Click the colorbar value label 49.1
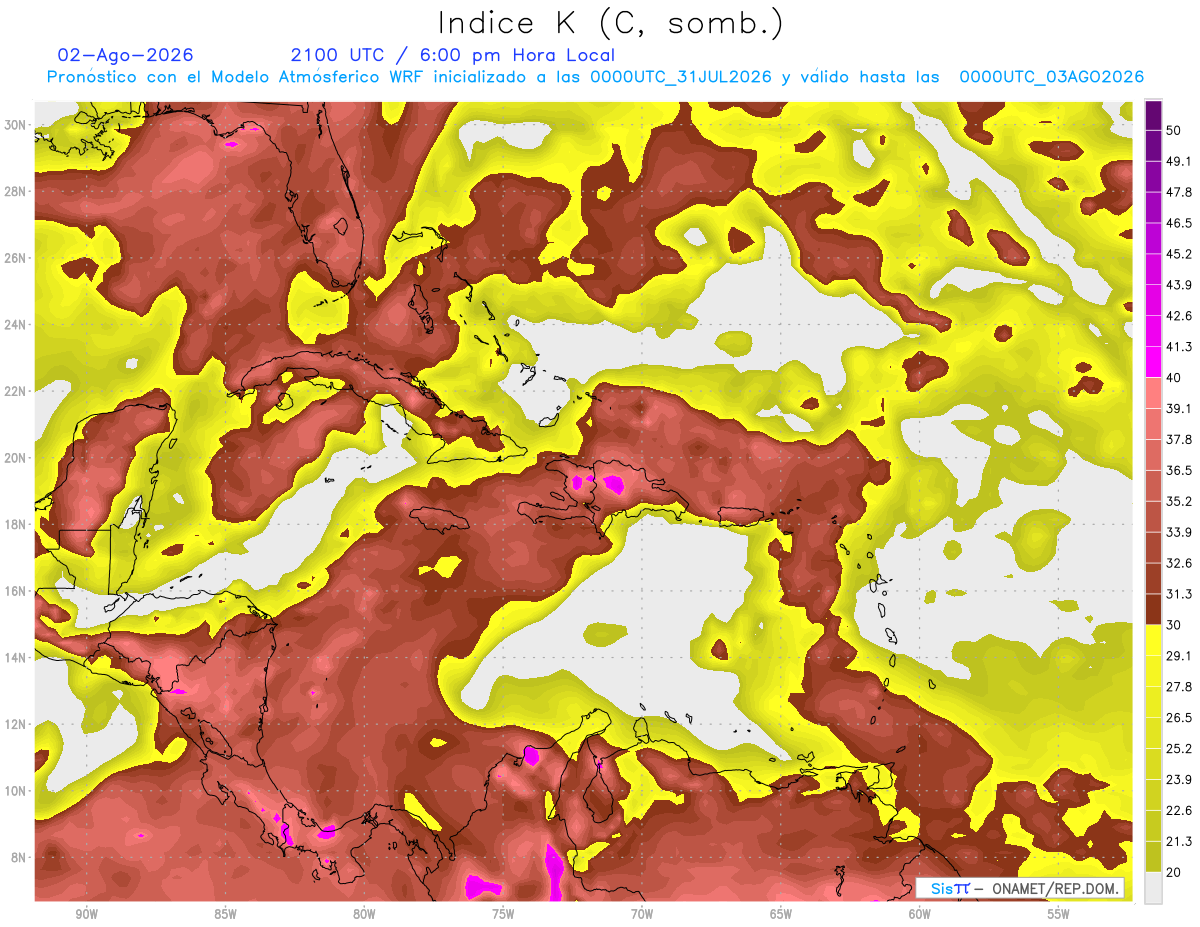The image size is (1200, 927). tap(1180, 161)
